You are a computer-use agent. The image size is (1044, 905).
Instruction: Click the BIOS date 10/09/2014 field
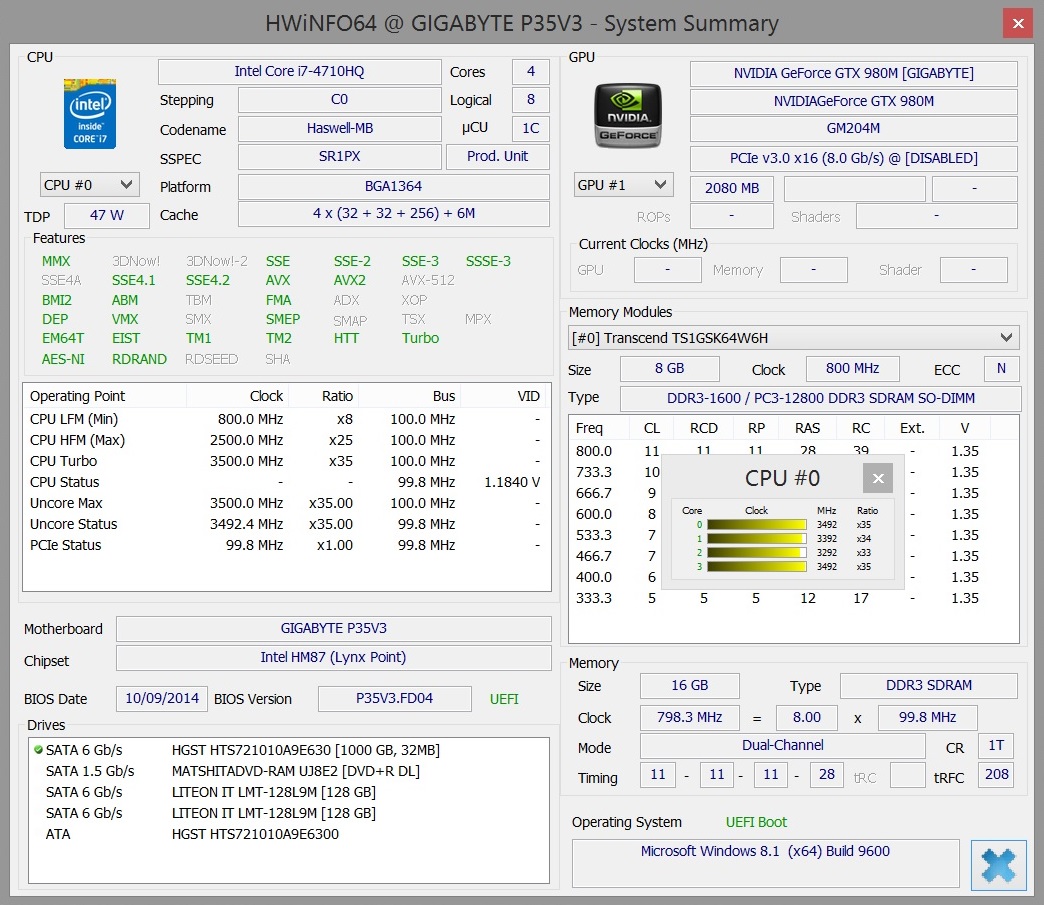coord(162,699)
